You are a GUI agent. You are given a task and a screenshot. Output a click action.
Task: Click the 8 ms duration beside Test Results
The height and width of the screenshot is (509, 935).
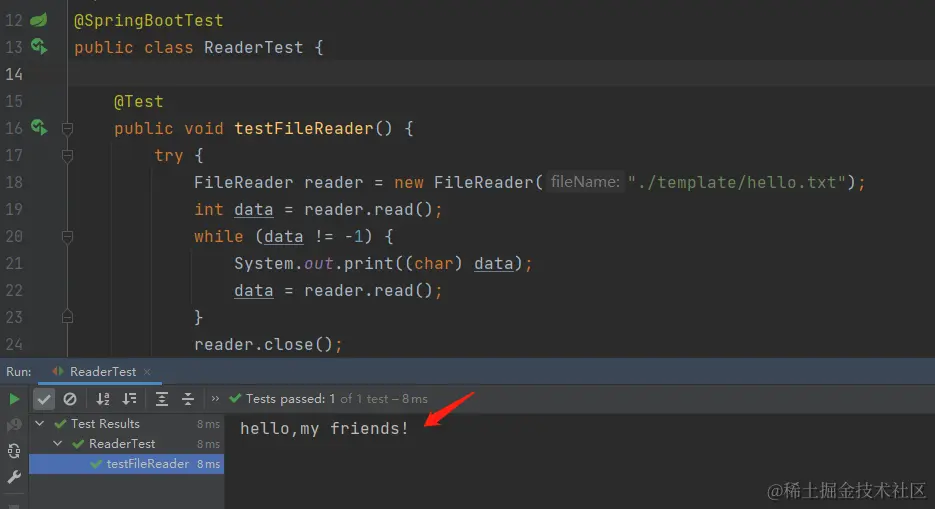click(x=209, y=424)
